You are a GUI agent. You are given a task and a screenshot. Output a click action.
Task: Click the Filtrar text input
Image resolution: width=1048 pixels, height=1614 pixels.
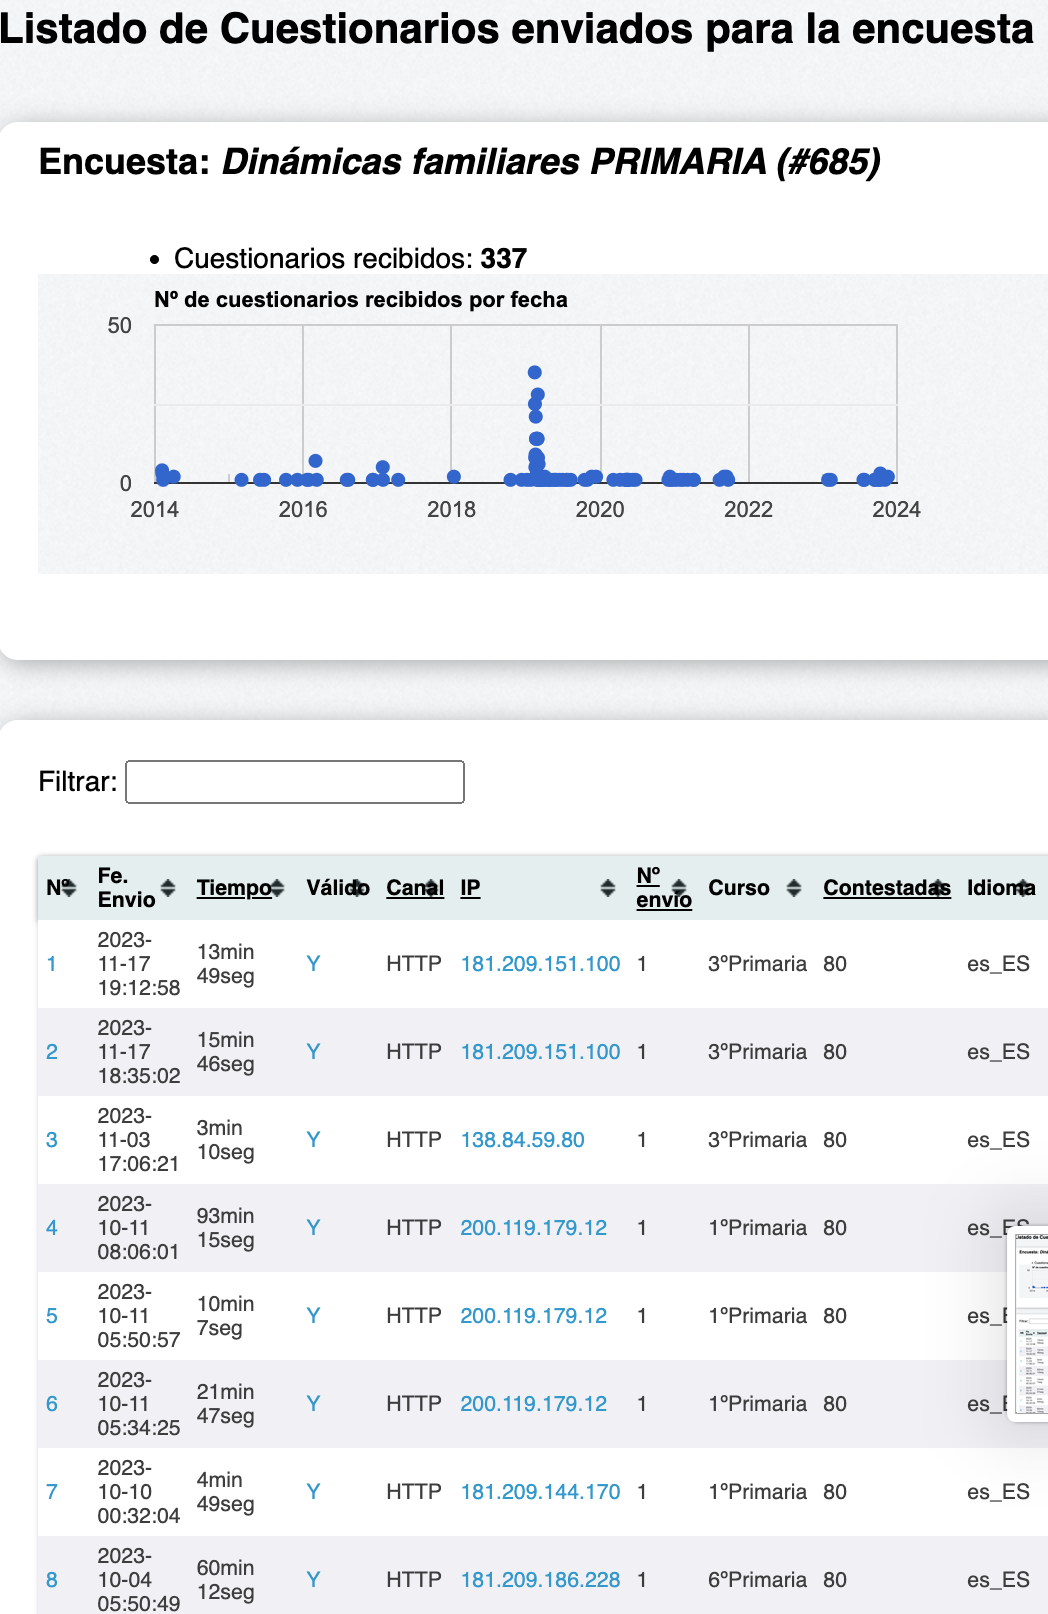[x=295, y=782]
